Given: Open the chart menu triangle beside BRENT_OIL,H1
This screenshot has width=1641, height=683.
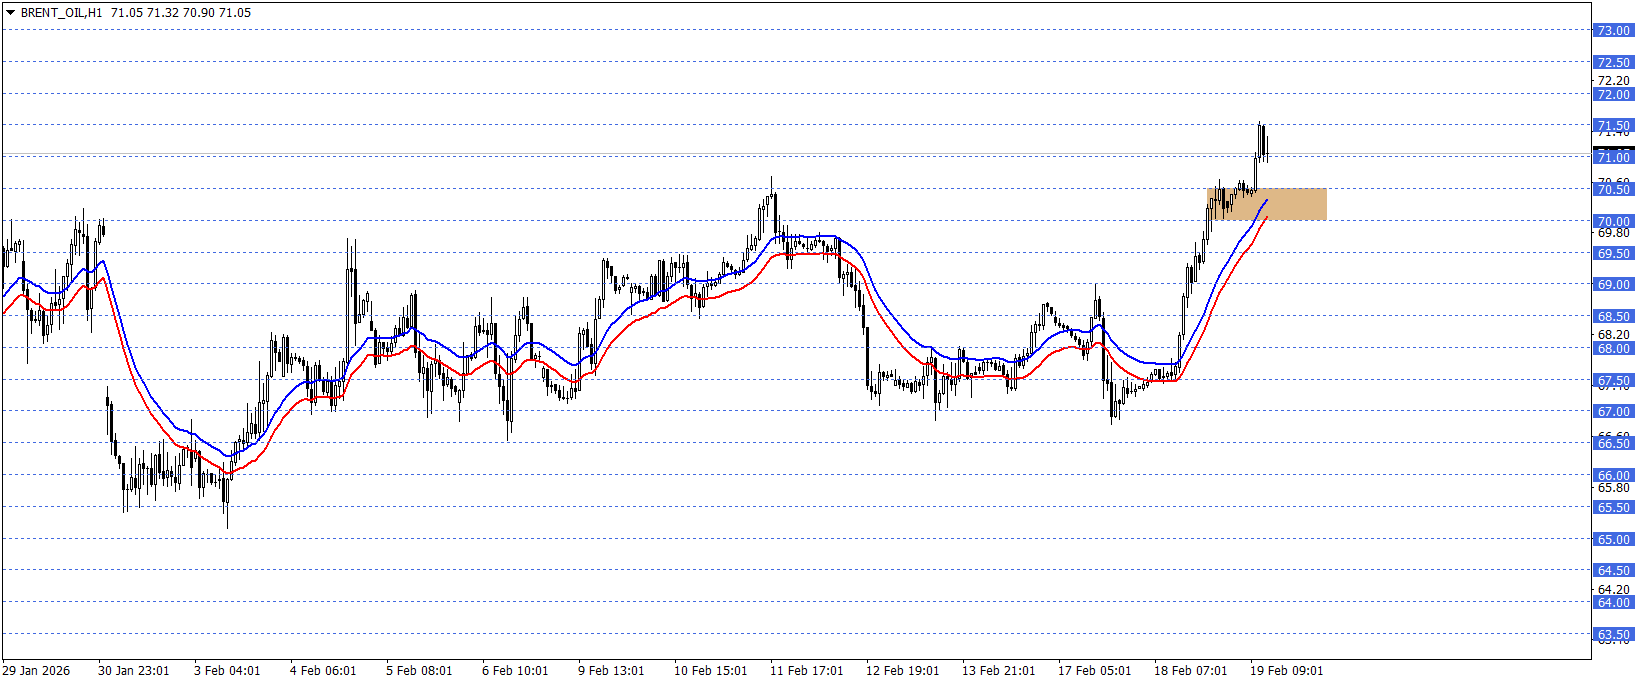Looking at the screenshot, I should [x=10, y=13].
